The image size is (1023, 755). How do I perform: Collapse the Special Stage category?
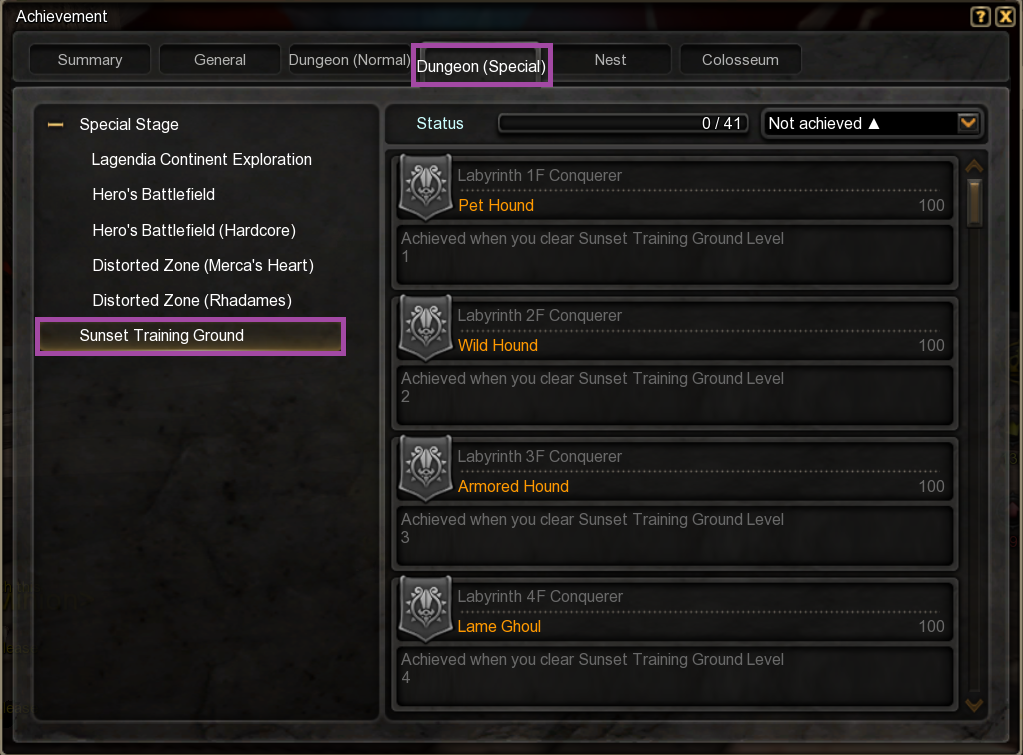55,124
